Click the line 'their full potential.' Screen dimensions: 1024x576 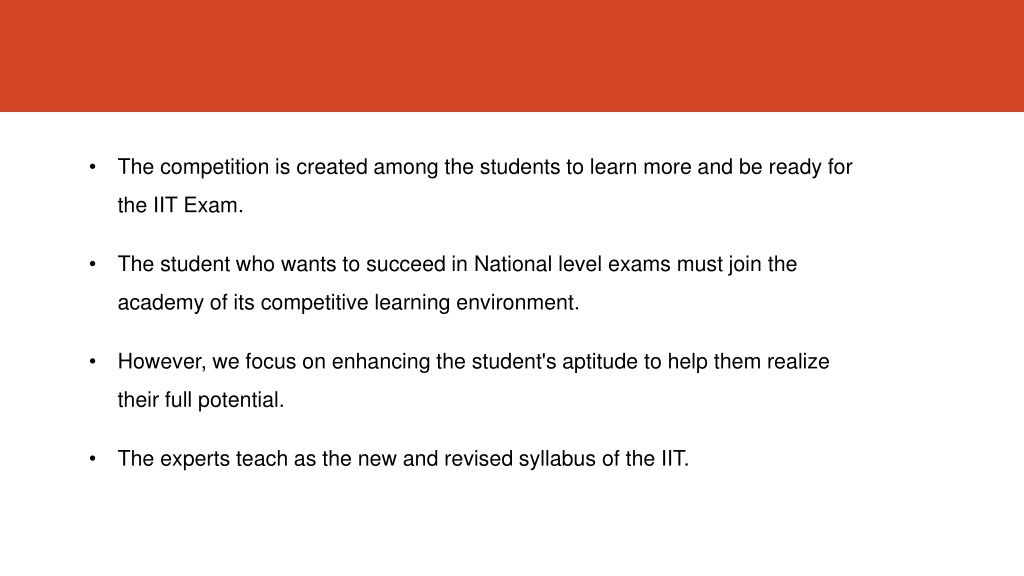200,400
